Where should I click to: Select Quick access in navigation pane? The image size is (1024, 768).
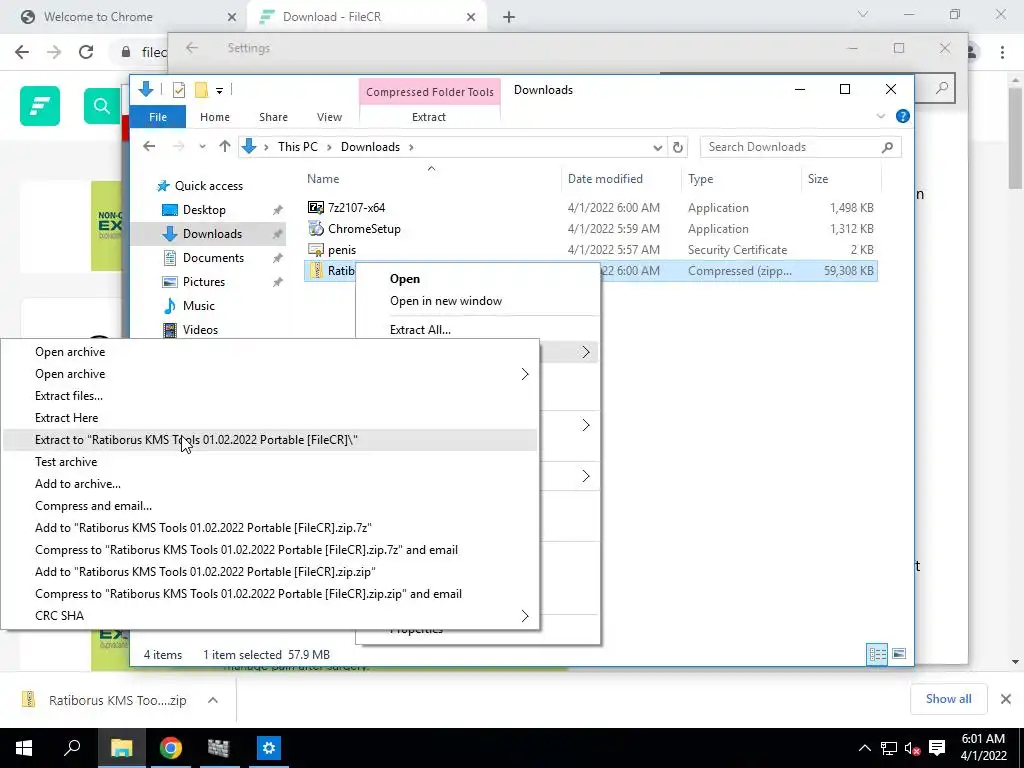pyautogui.click(x=208, y=186)
